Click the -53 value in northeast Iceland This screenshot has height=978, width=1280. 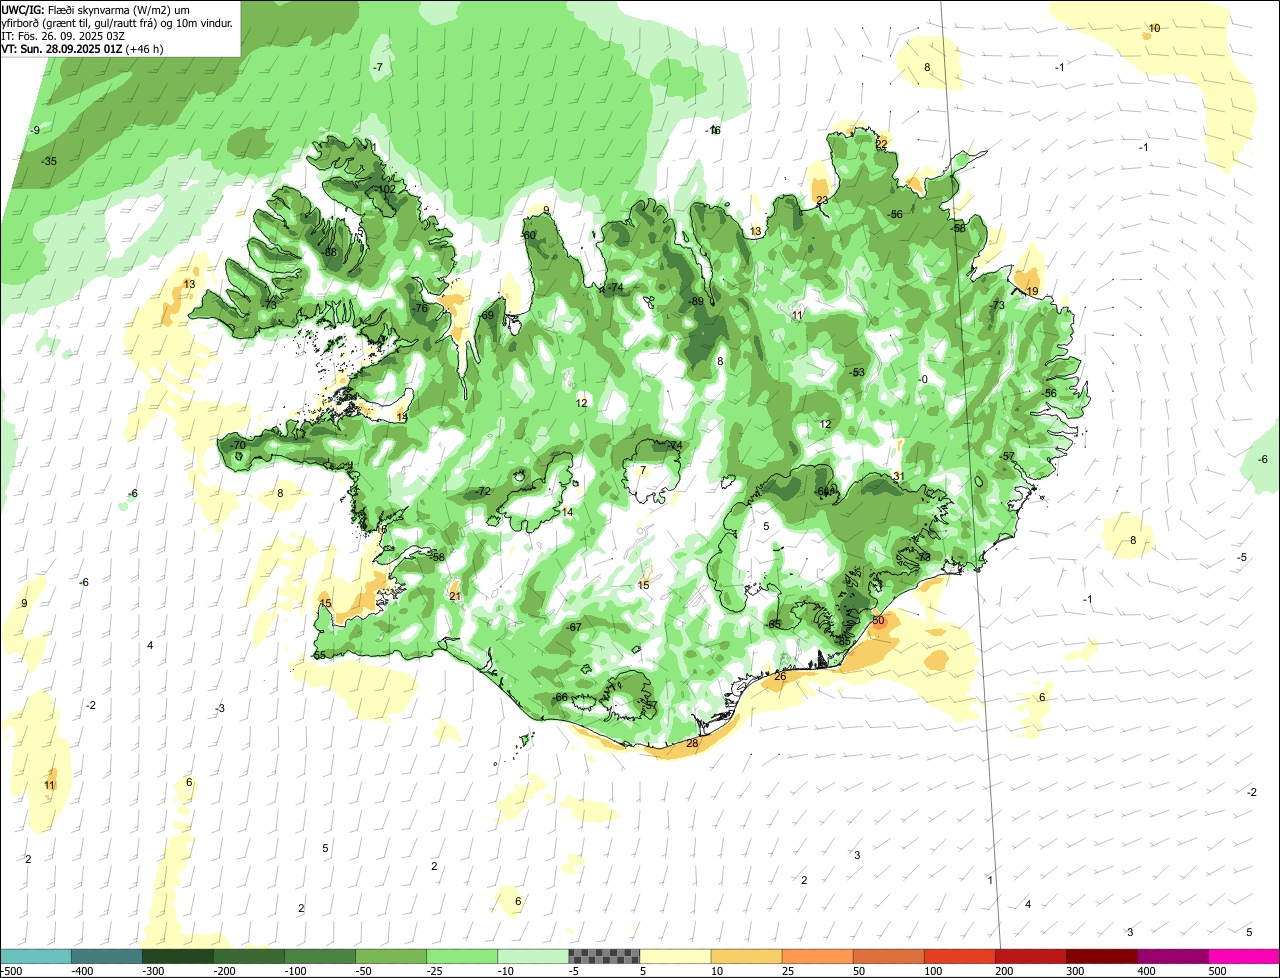[x=857, y=372]
